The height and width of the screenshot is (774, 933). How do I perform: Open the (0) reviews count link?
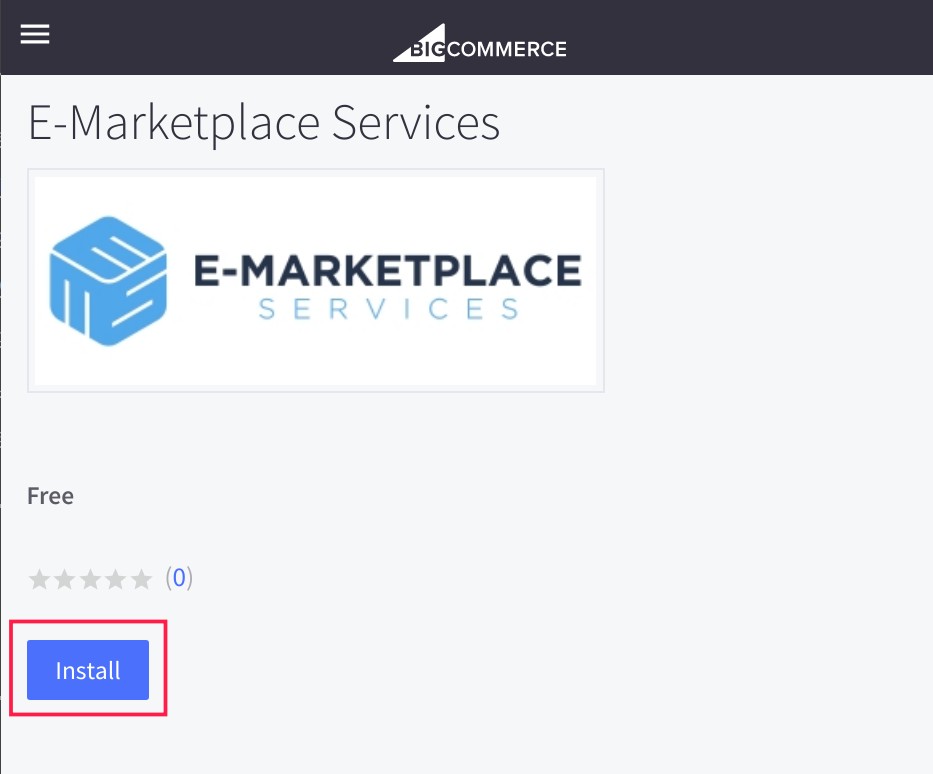179,578
